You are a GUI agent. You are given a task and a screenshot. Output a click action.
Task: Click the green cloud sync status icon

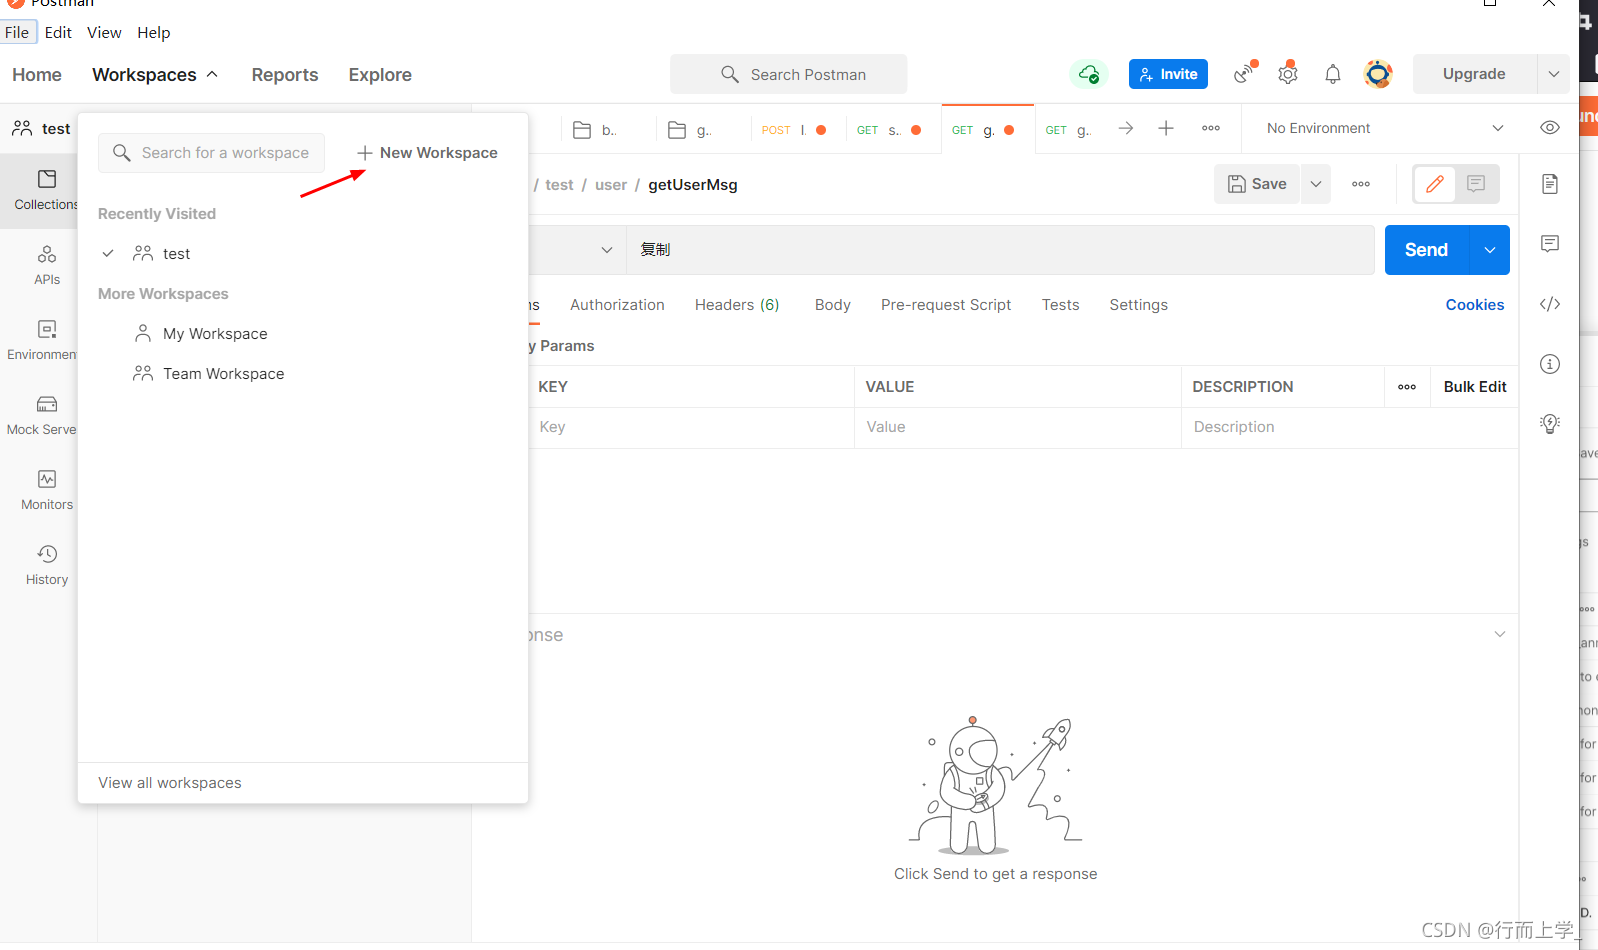pyautogui.click(x=1089, y=74)
